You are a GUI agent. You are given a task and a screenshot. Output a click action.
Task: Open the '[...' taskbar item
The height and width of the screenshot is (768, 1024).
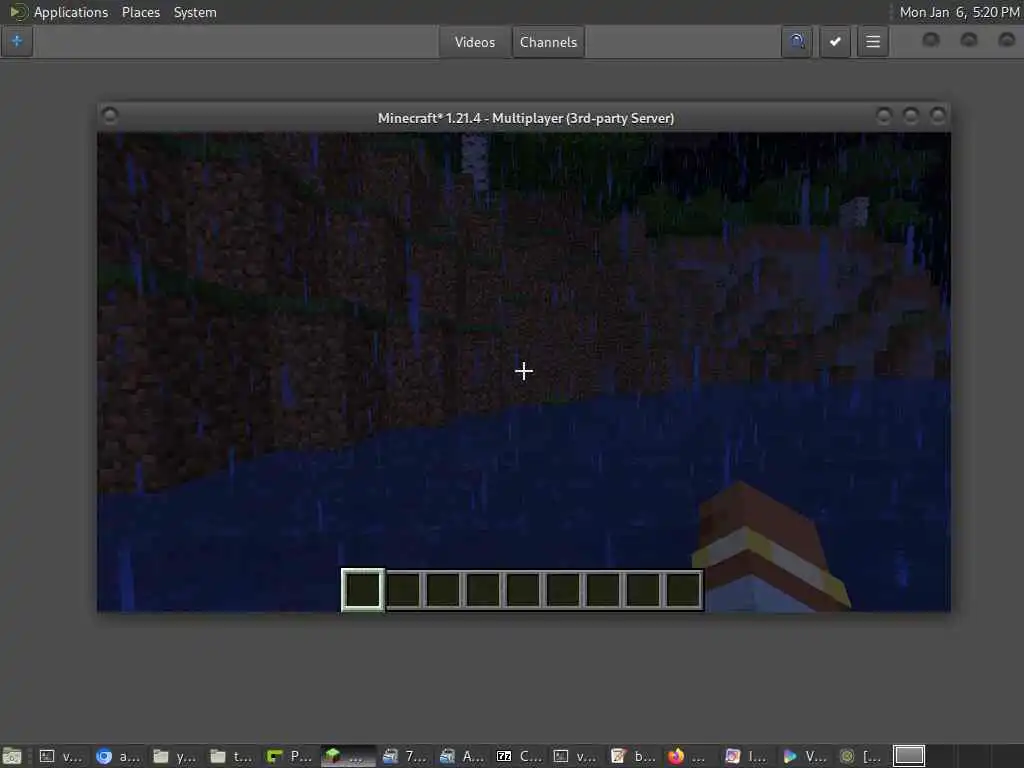861,756
